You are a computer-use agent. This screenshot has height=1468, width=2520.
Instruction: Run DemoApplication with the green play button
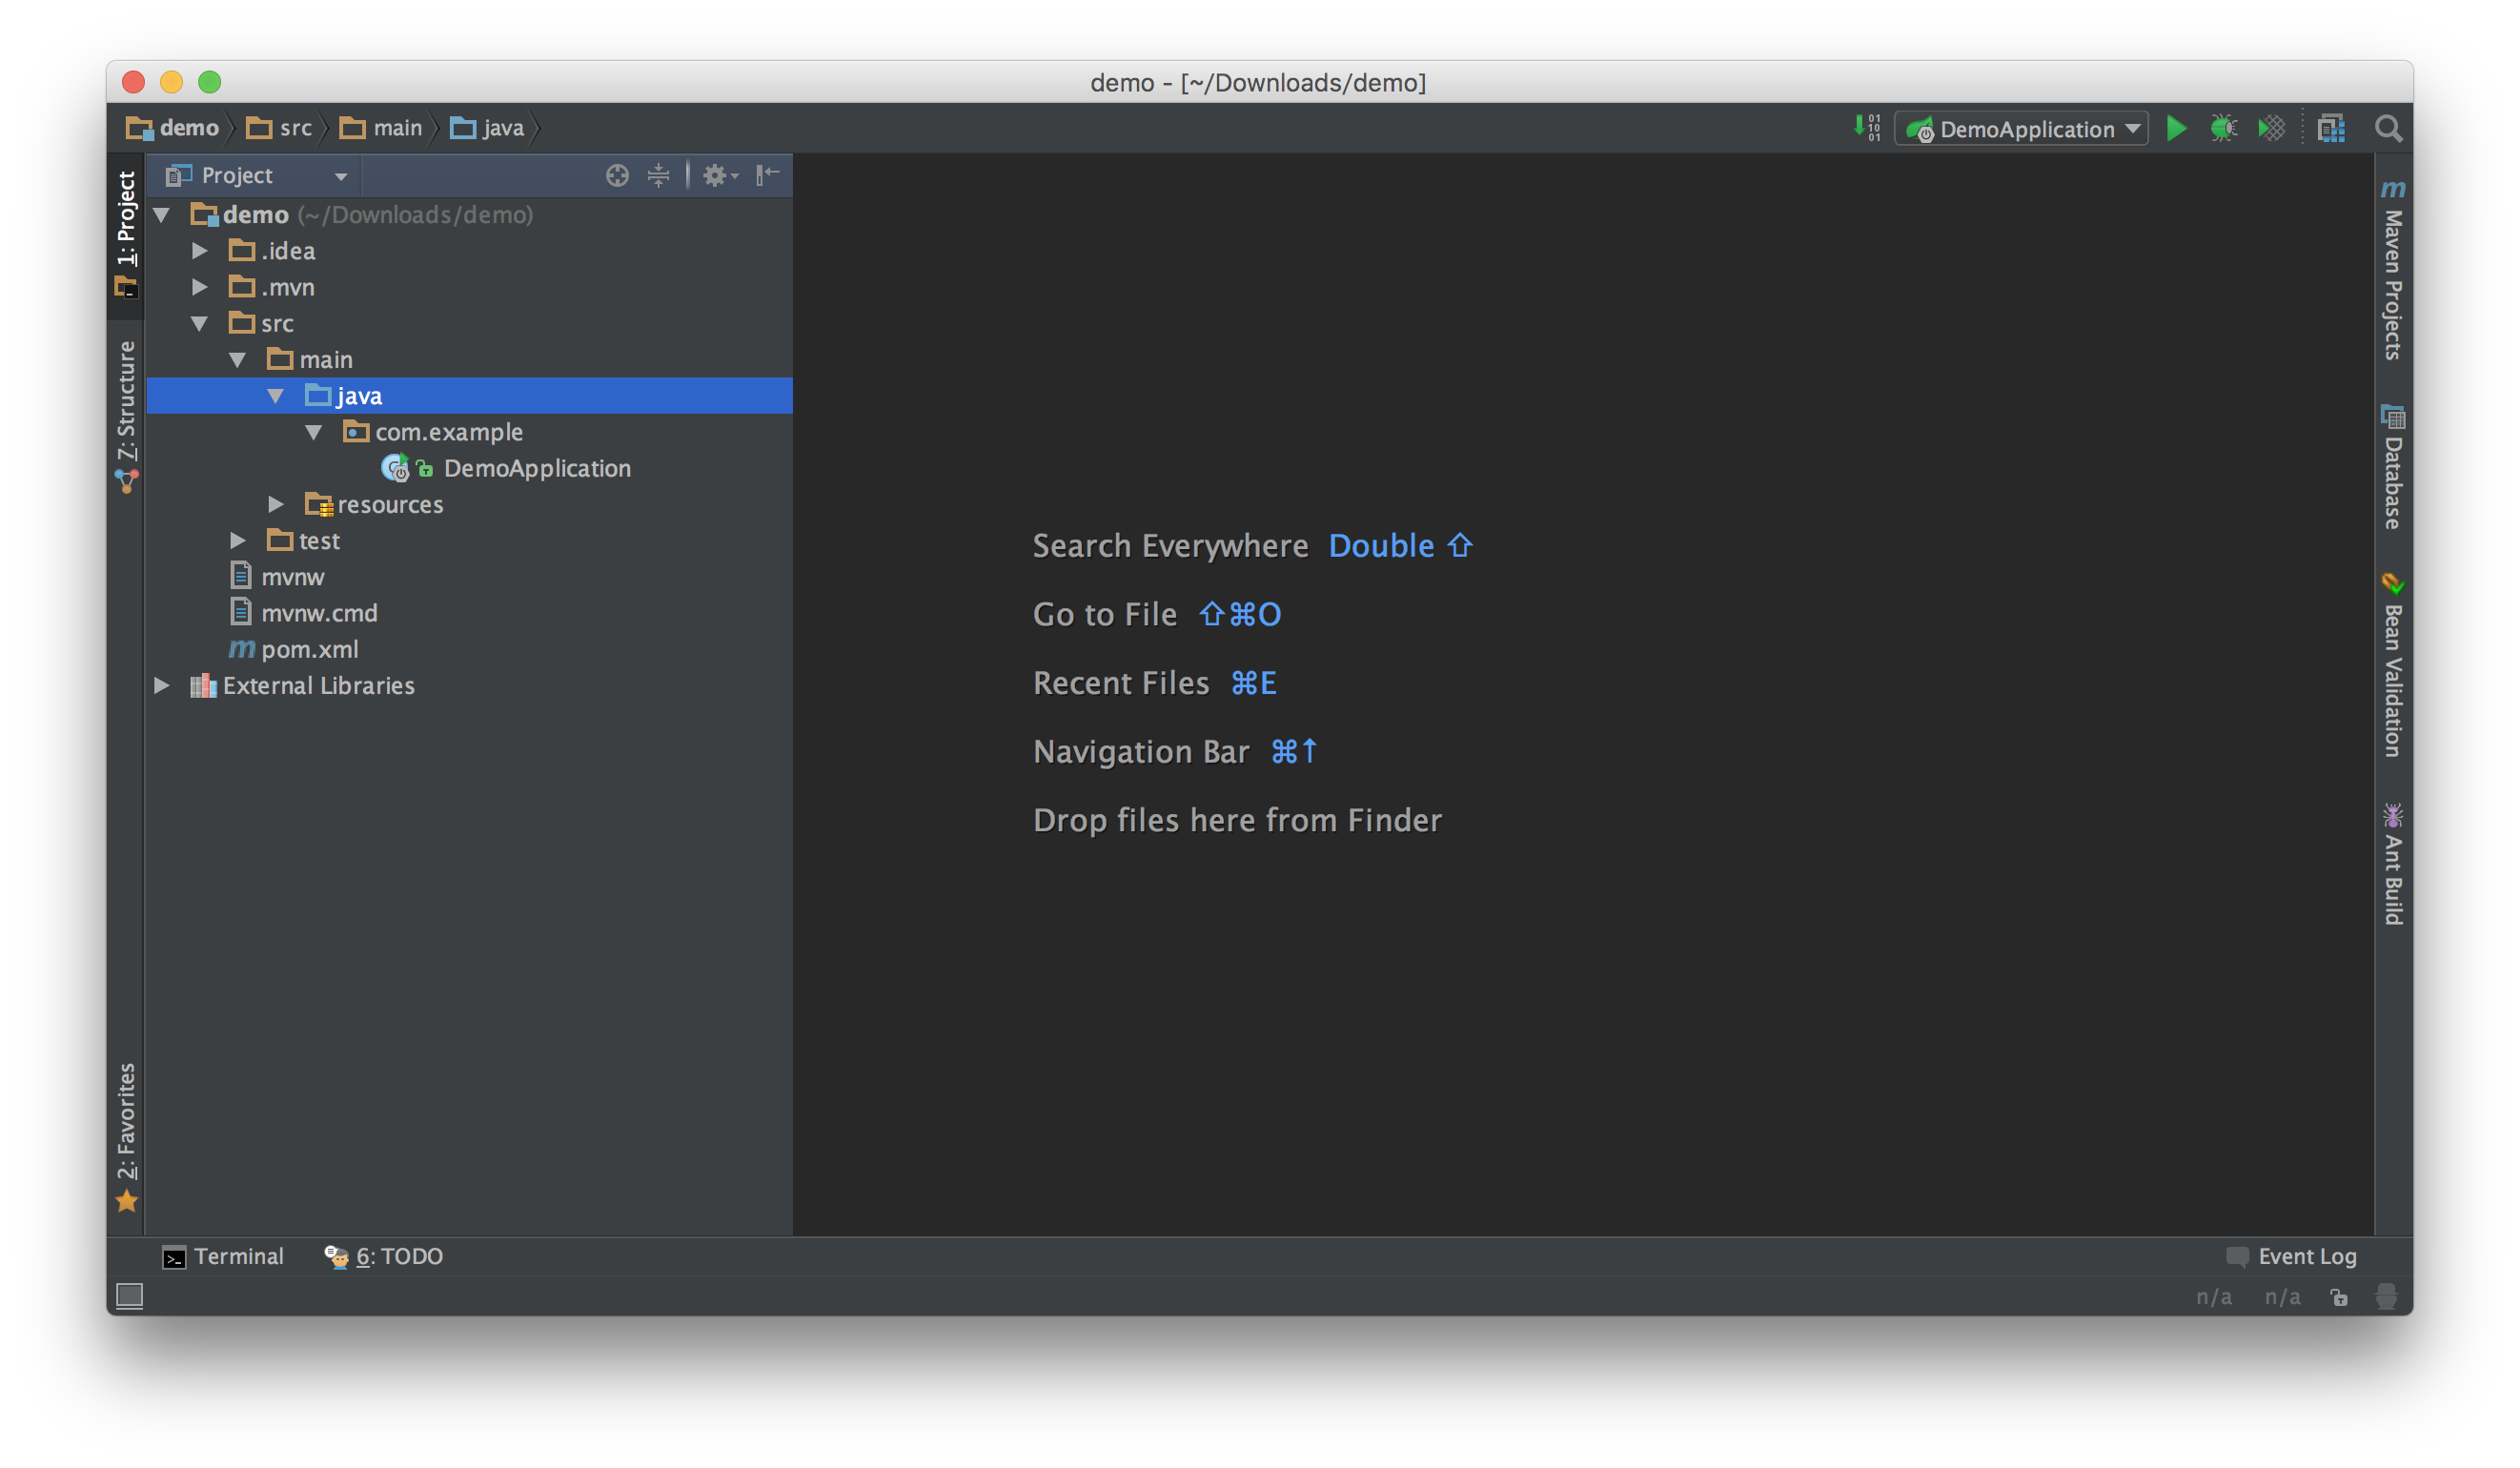pyautogui.click(x=2176, y=128)
